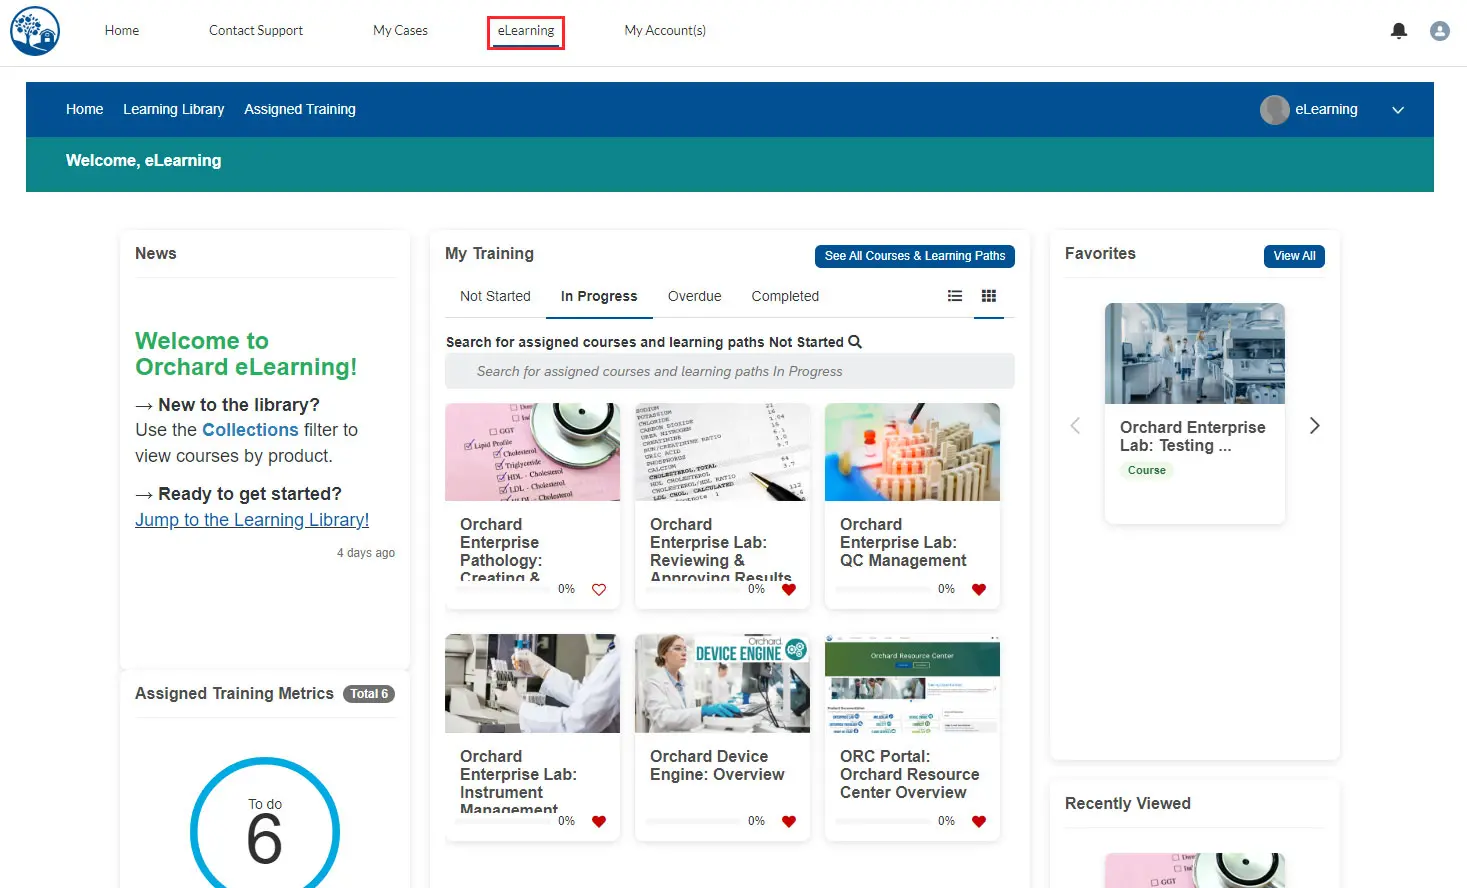Open the Device Engine Overview thumbnail
This screenshot has height=888, width=1467.
click(722, 683)
